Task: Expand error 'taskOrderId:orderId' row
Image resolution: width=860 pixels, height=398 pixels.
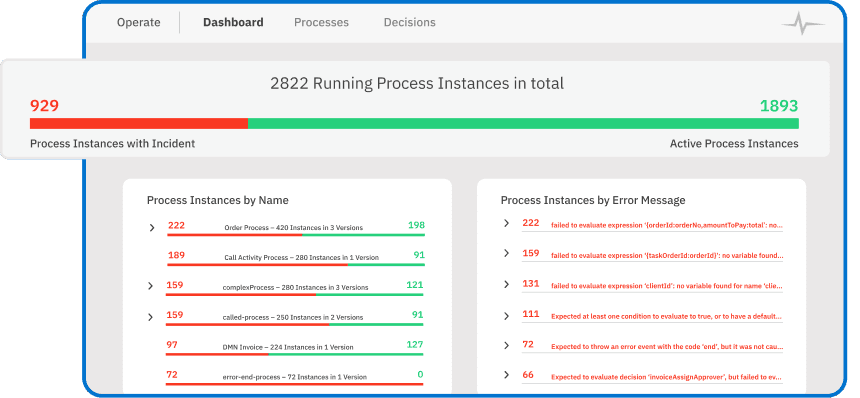Action: coord(507,253)
